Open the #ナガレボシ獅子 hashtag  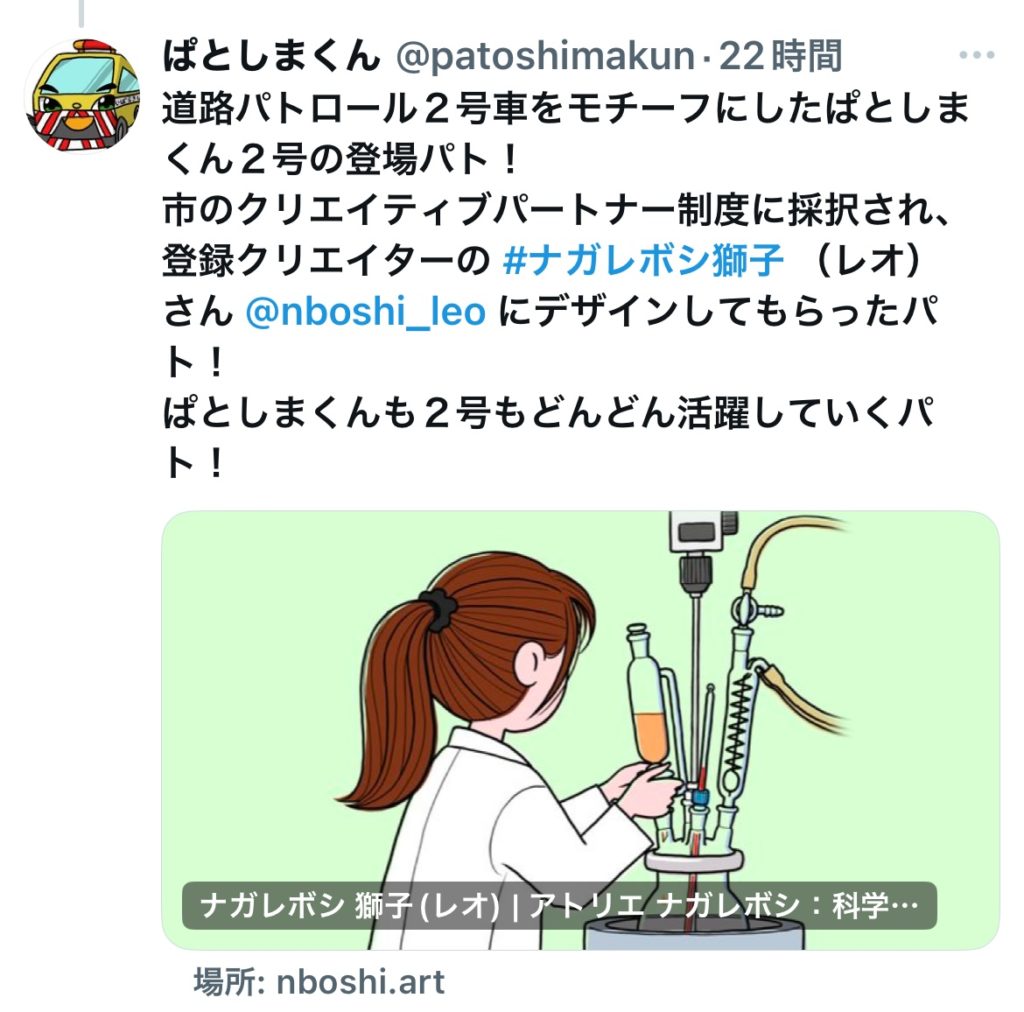tap(643, 260)
